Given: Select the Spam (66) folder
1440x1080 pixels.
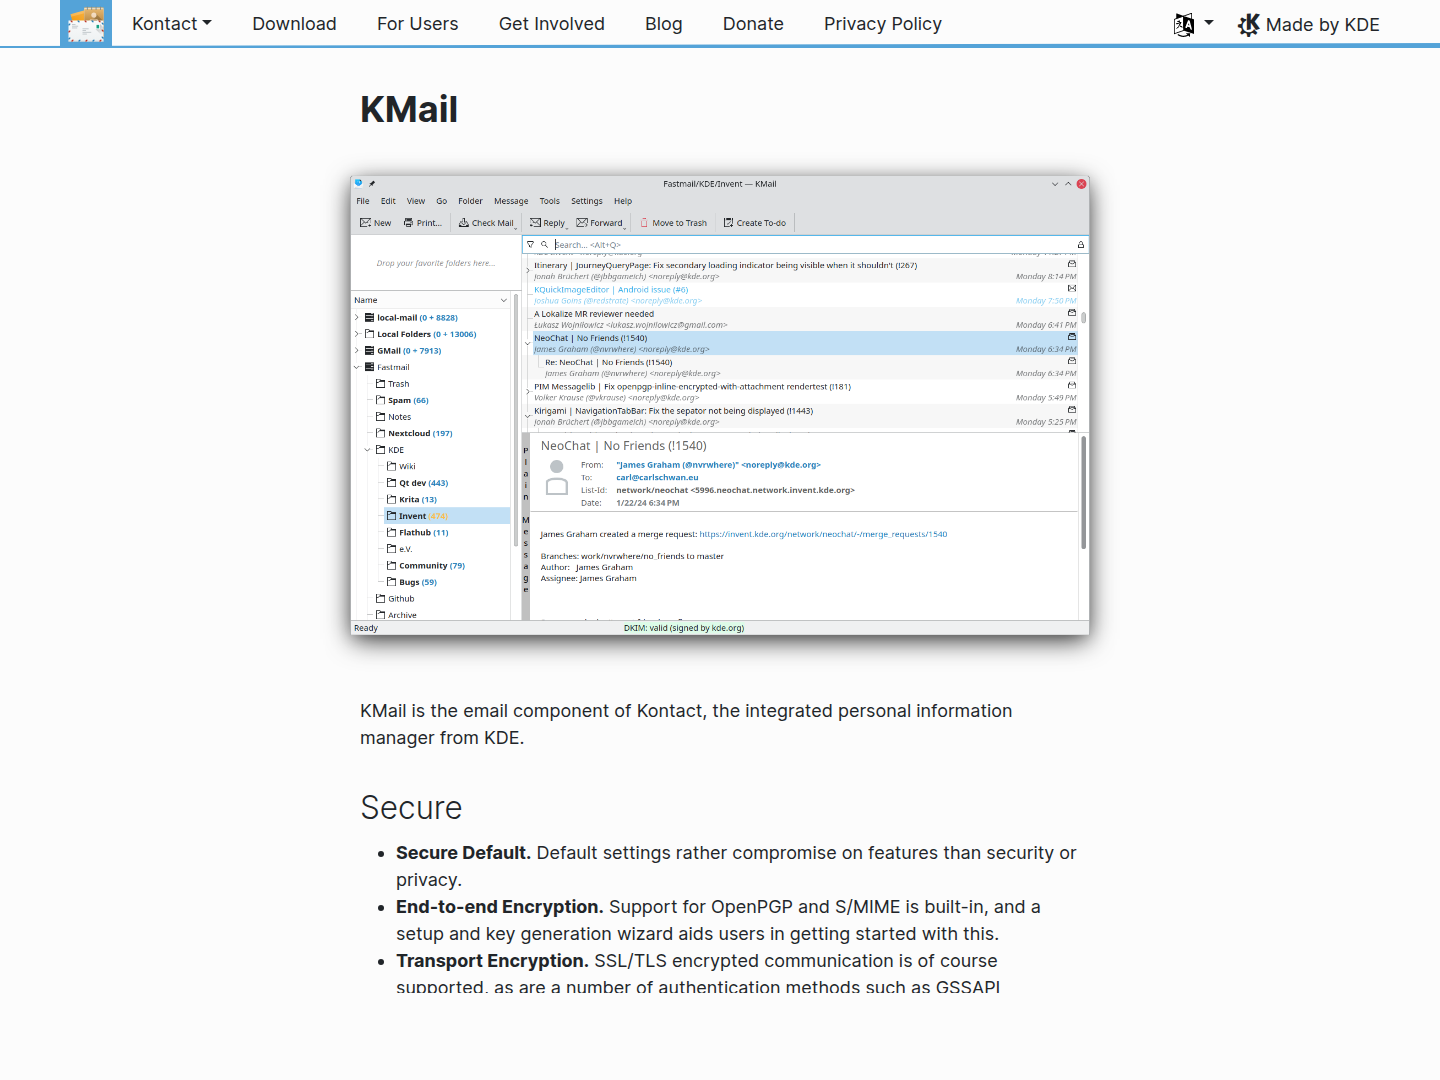Looking at the screenshot, I should pos(402,400).
